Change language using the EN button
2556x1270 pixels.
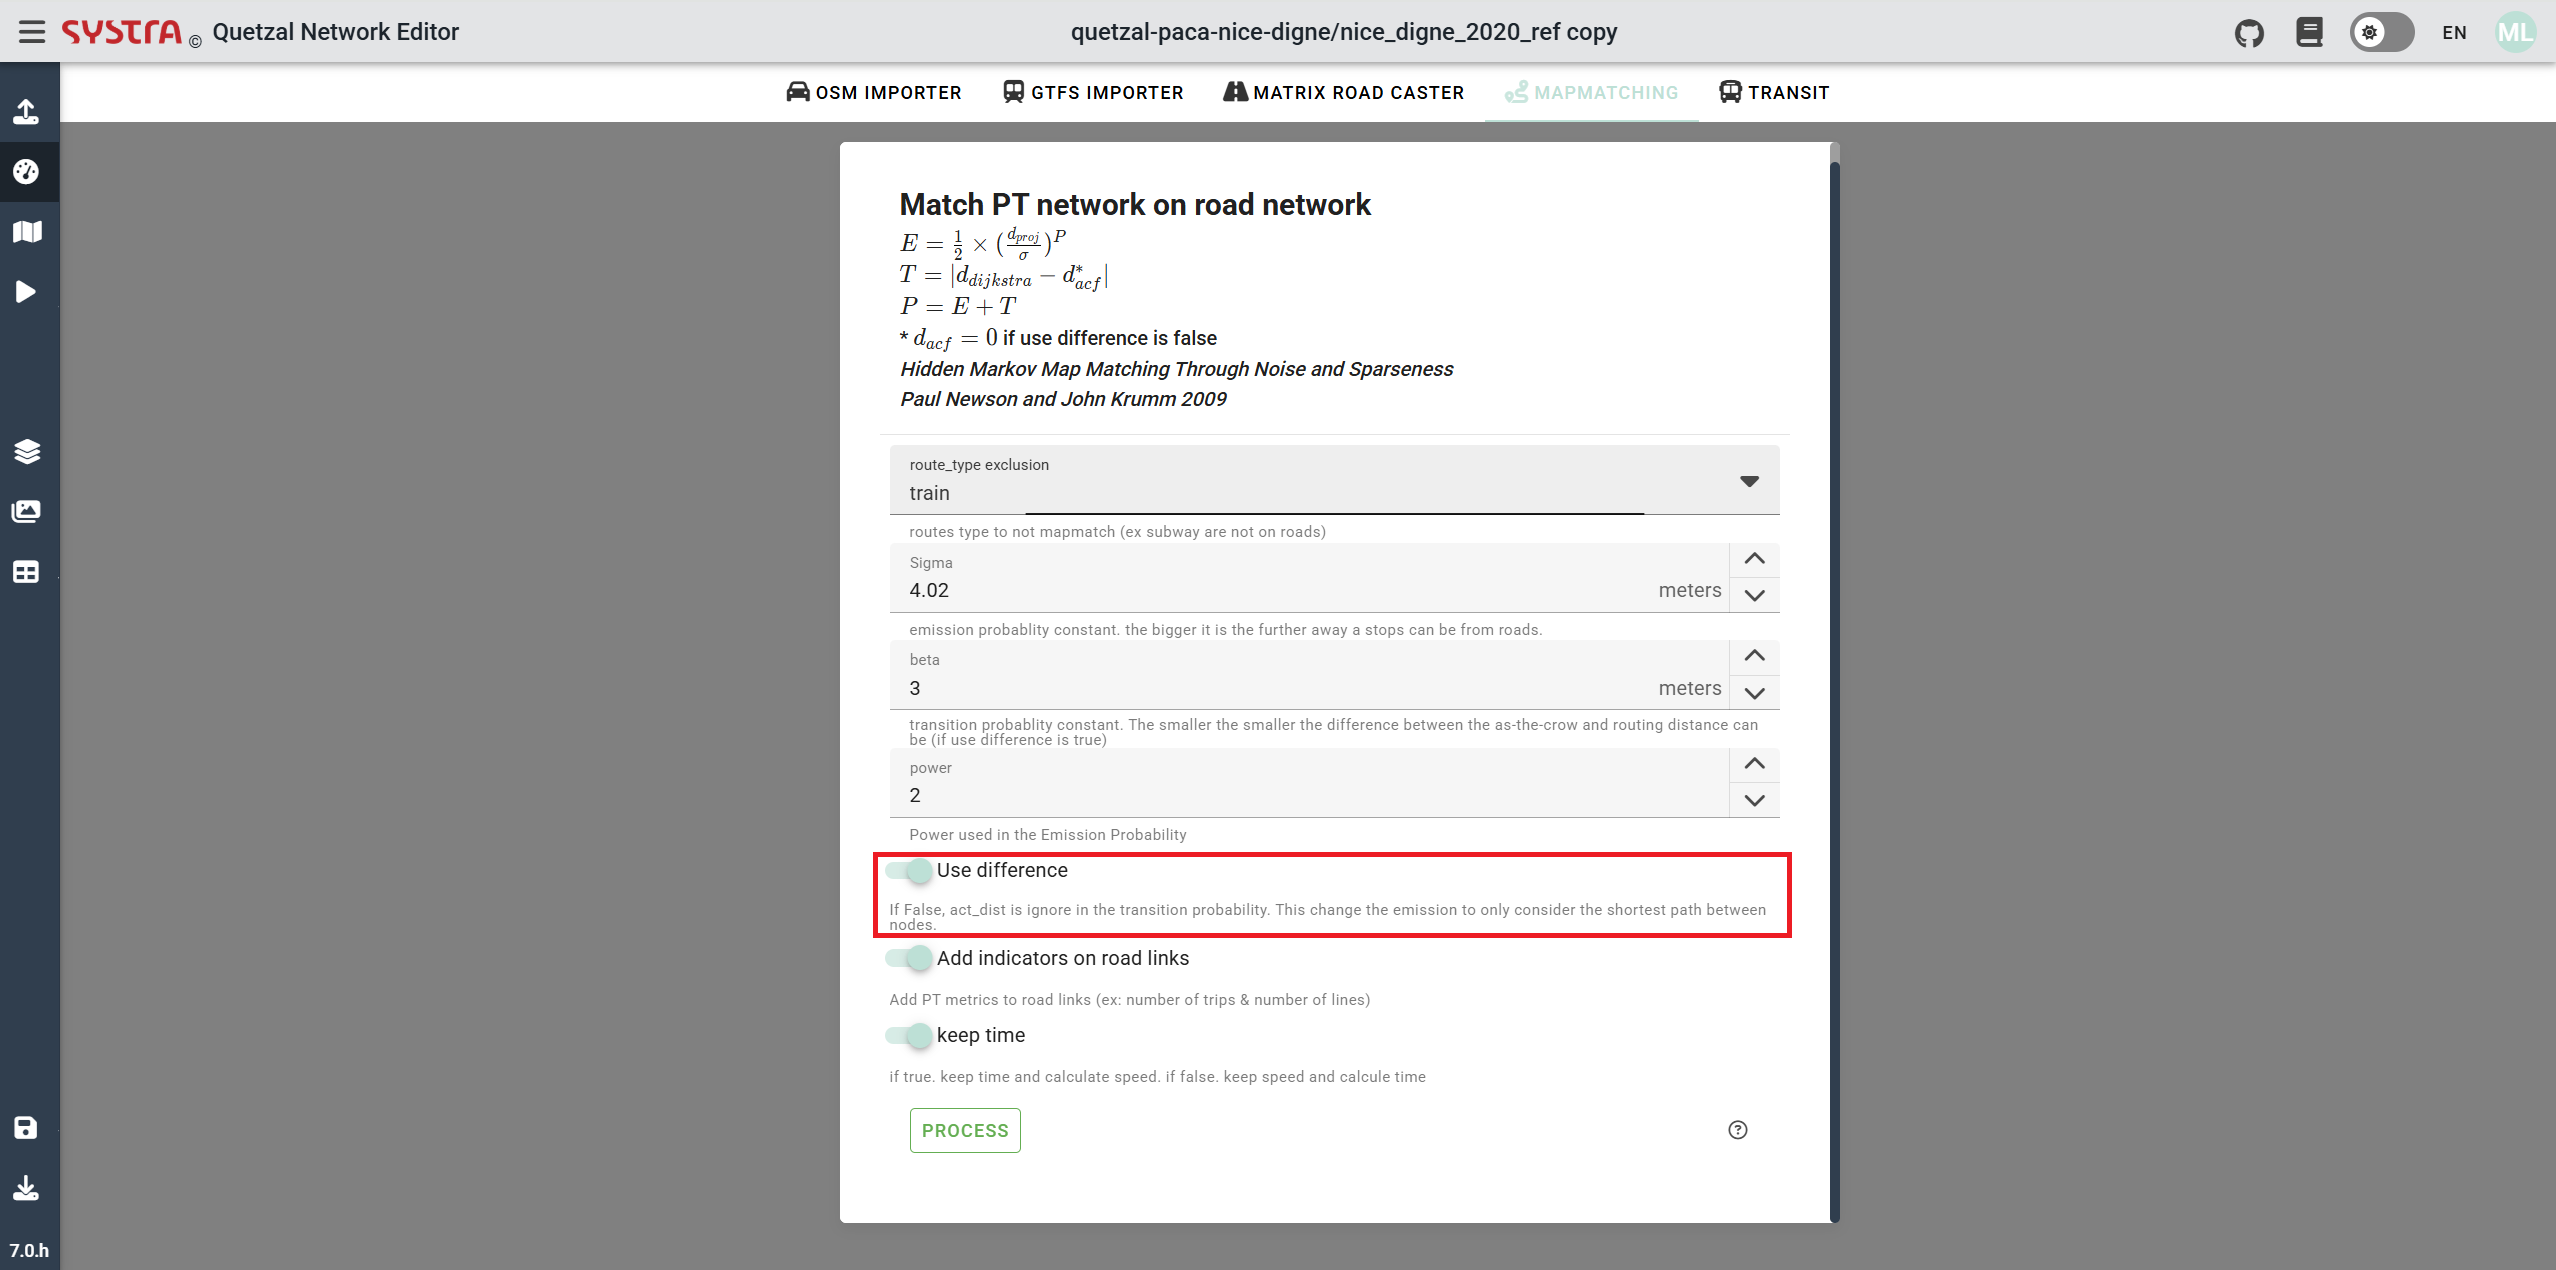[2454, 32]
